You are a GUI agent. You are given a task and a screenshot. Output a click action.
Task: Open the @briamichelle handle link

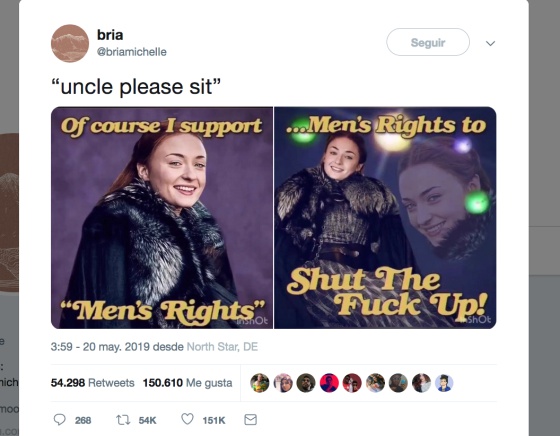pos(132,52)
